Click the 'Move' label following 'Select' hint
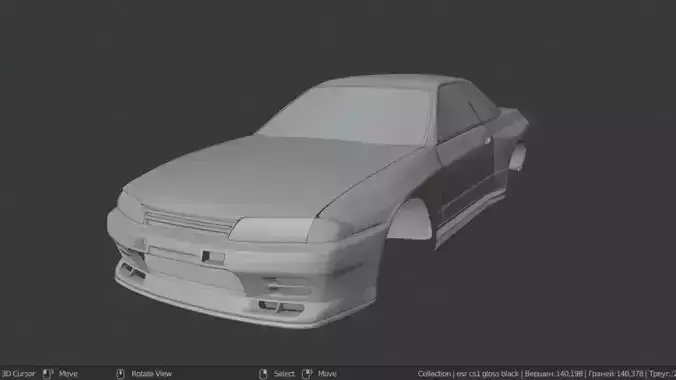Screen dimensions: 676x380 327,374
